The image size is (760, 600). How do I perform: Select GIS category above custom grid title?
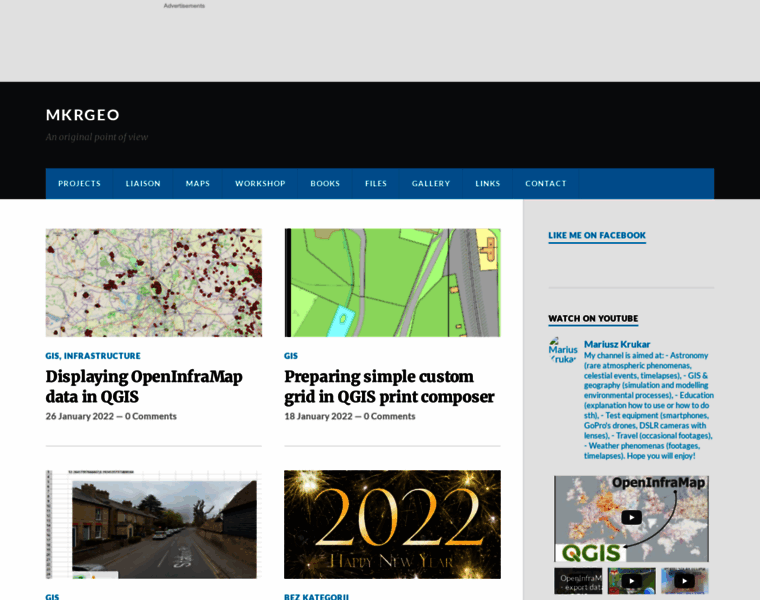pos(291,356)
